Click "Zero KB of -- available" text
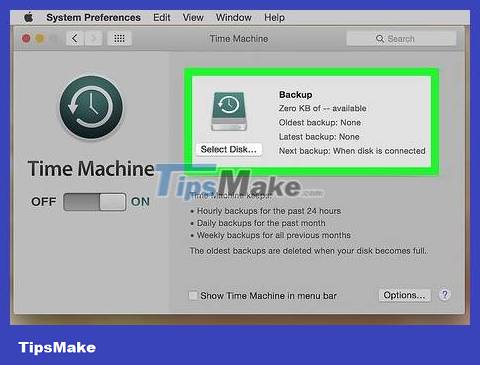The width and height of the screenshot is (480, 365). [x=322, y=108]
